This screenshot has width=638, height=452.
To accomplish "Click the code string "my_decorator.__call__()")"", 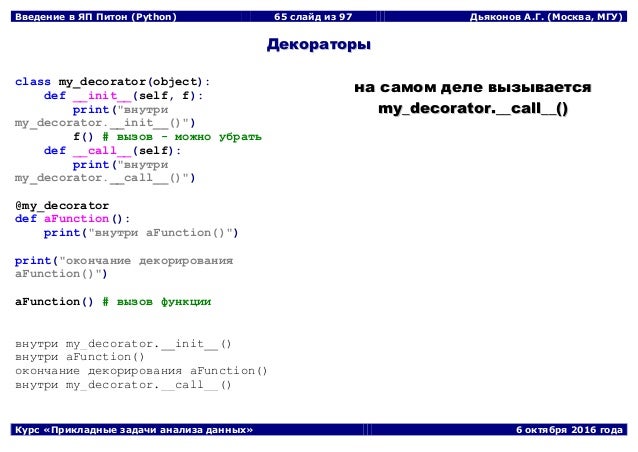I will tap(105, 178).
